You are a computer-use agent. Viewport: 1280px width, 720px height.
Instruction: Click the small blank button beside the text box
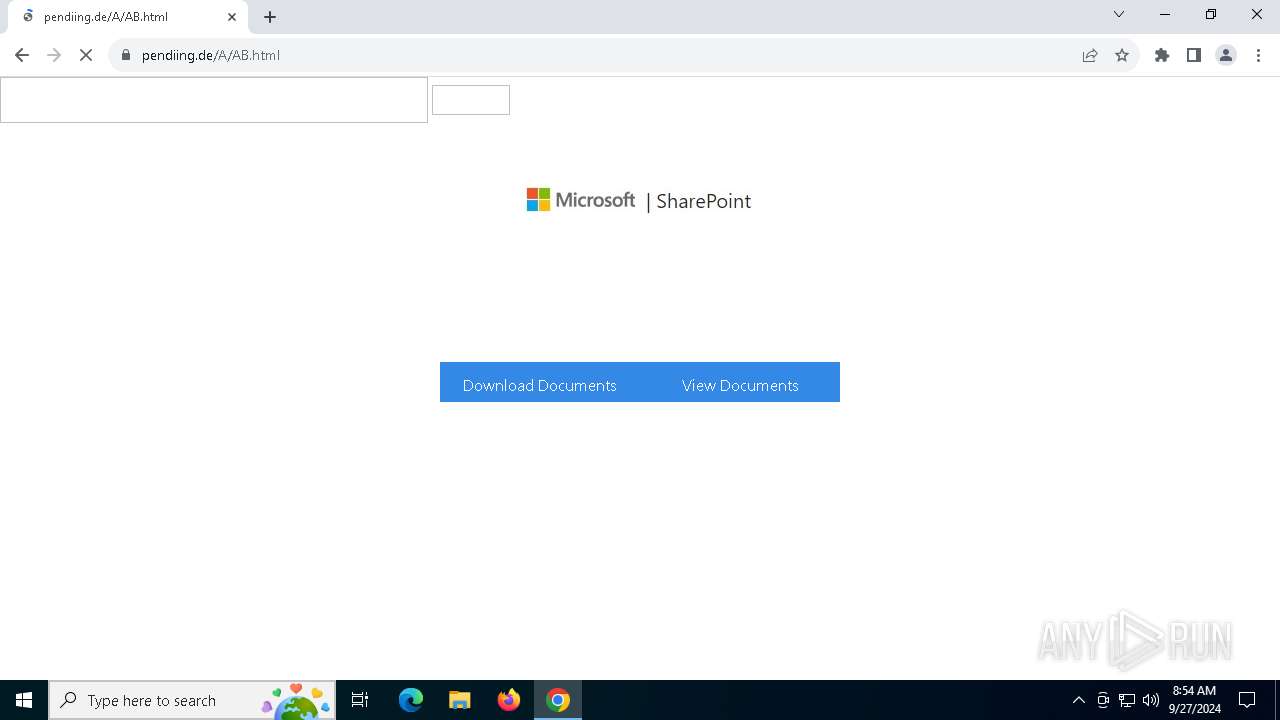pyautogui.click(x=471, y=100)
